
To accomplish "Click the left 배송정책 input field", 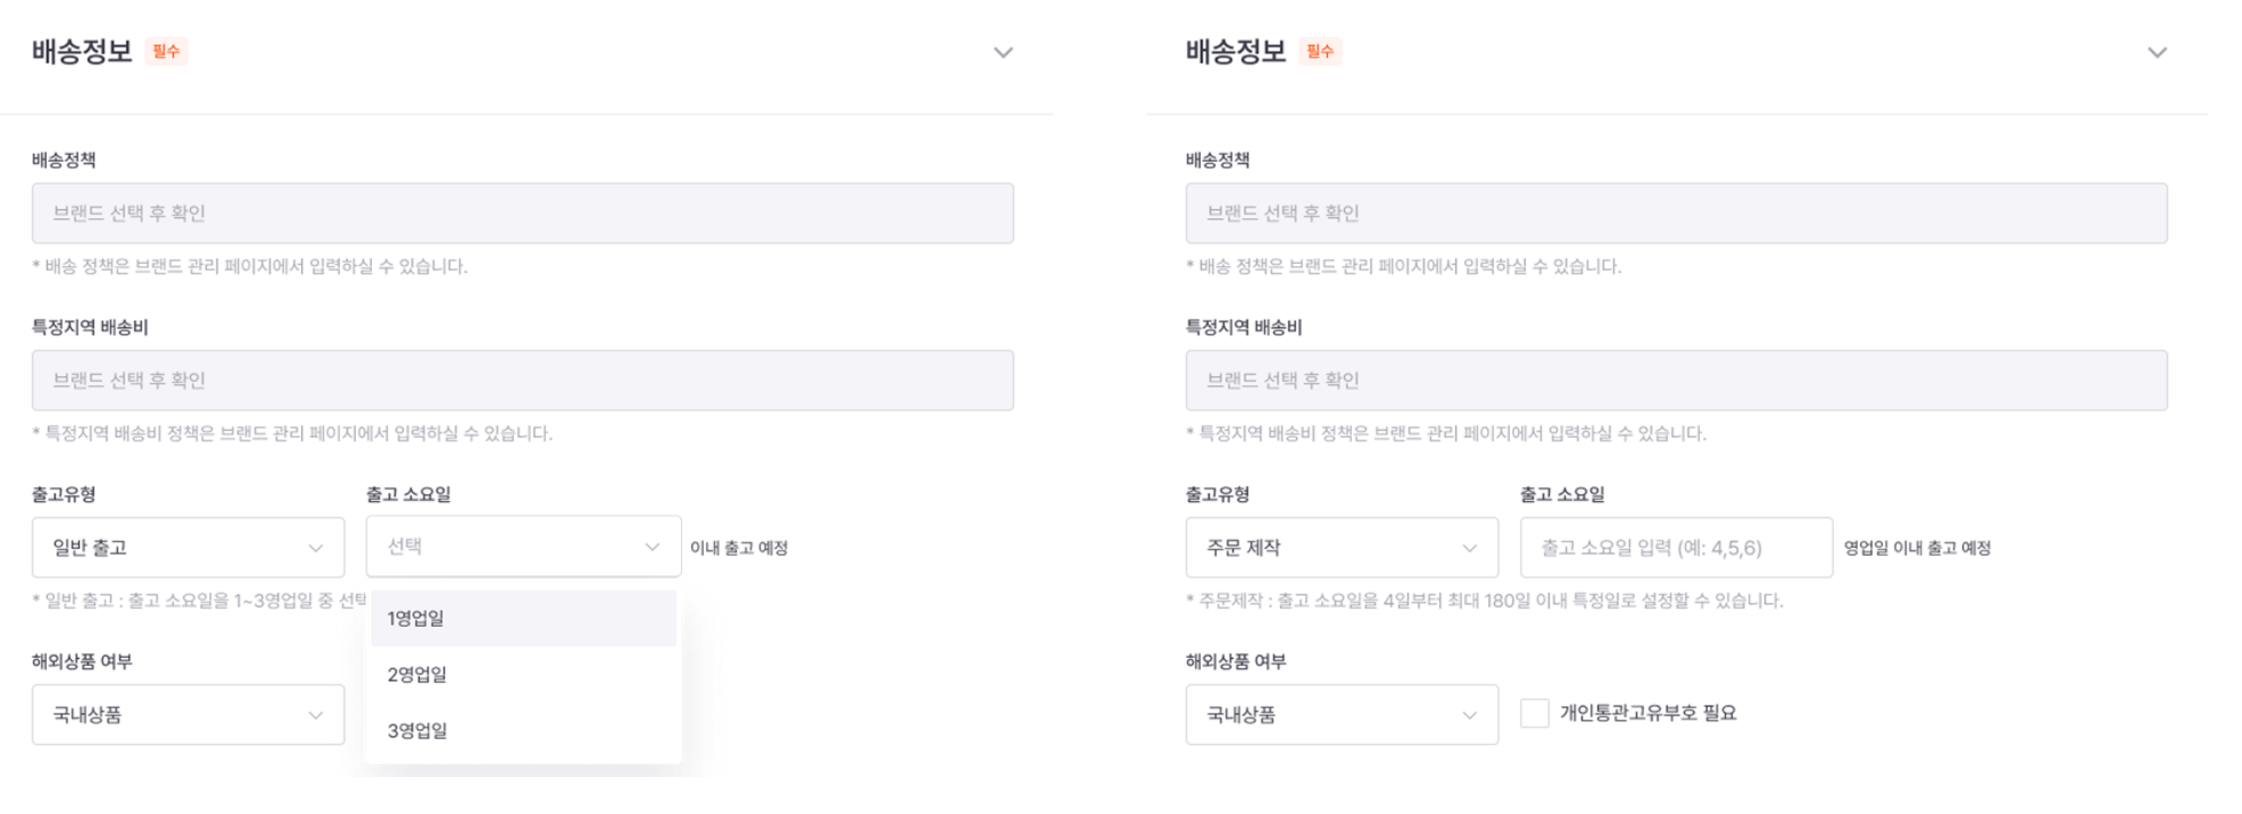I will point(522,213).
